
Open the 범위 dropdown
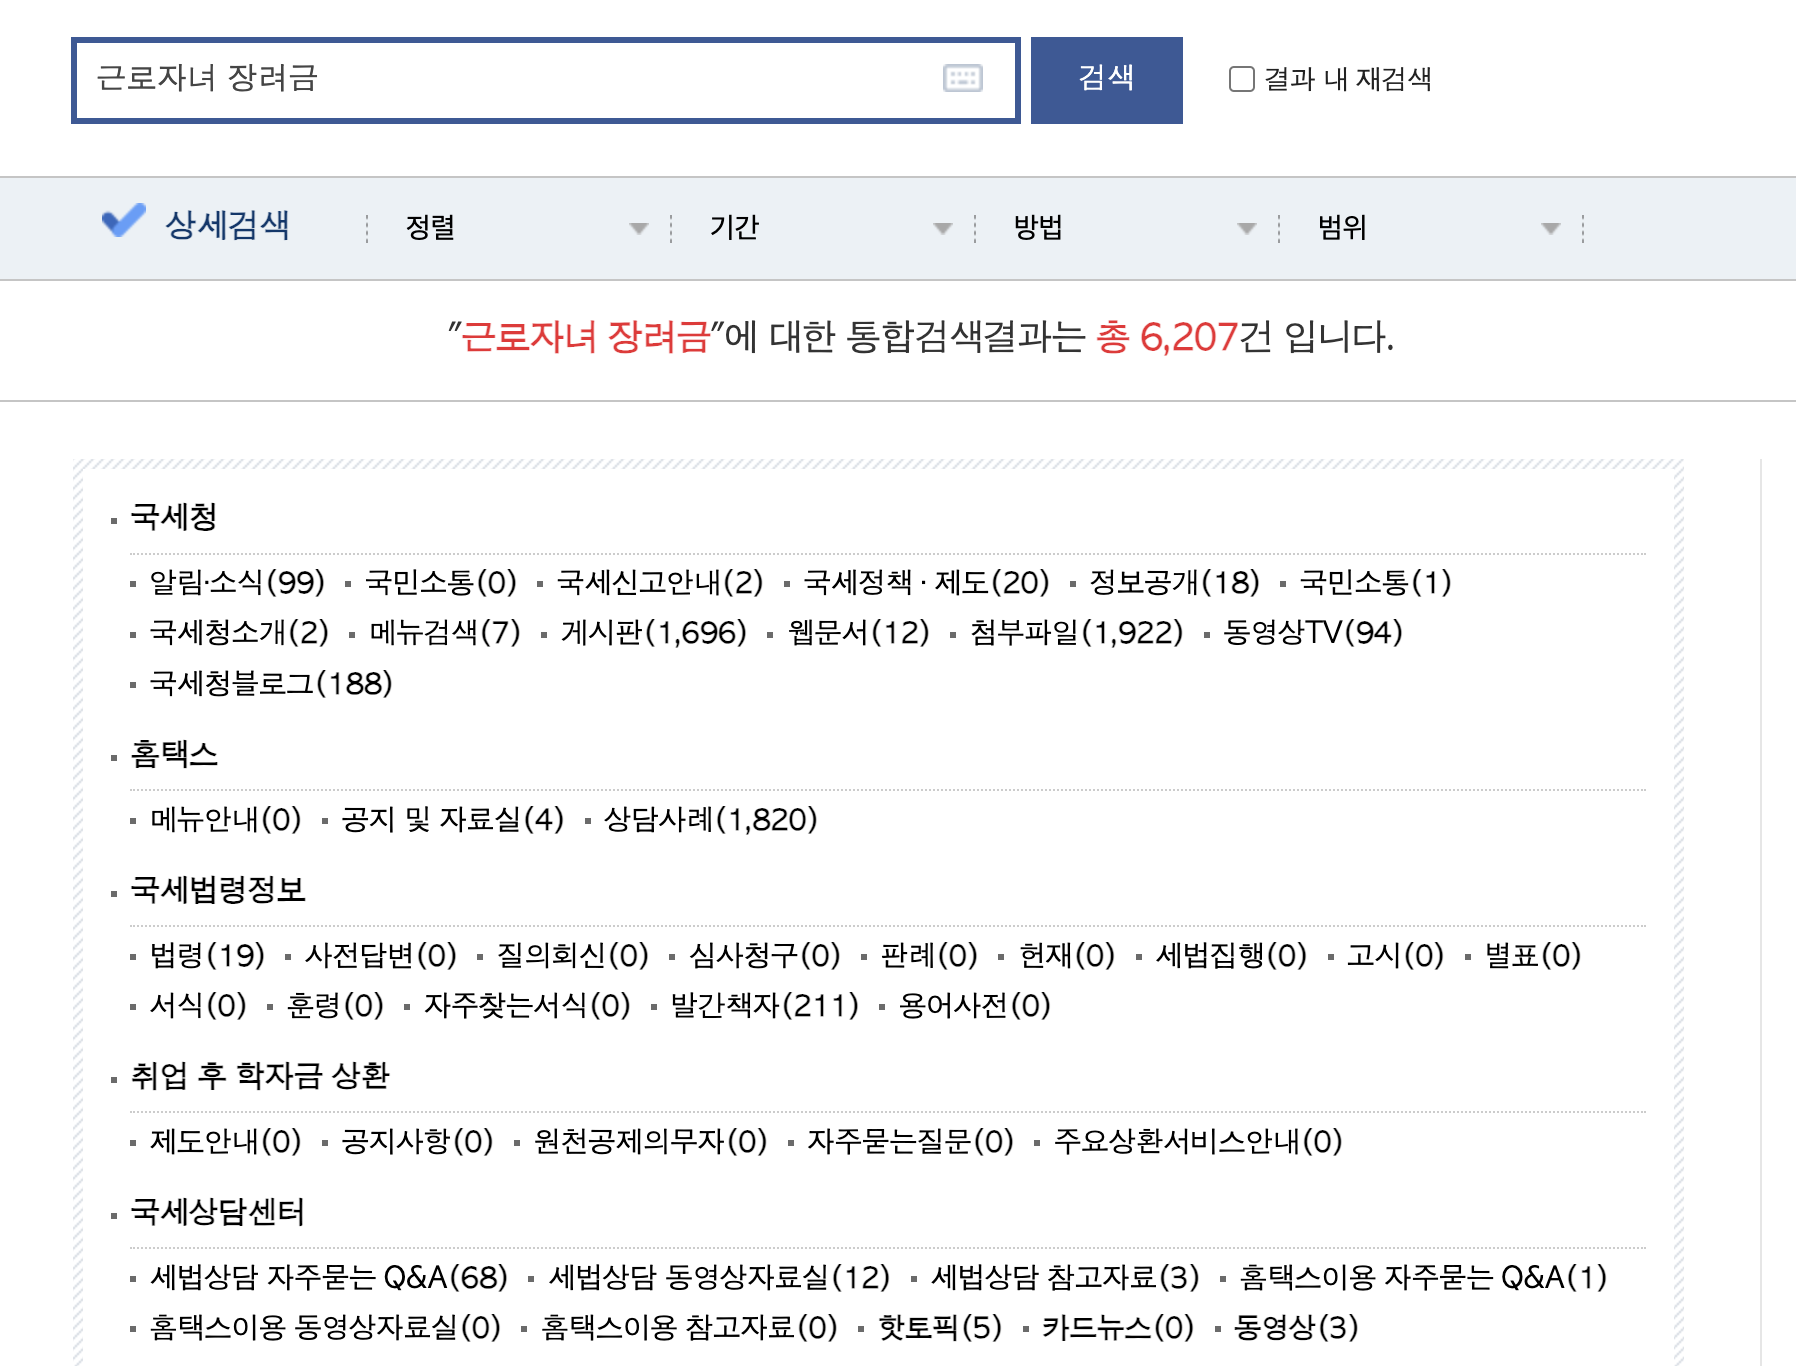(1439, 228)
